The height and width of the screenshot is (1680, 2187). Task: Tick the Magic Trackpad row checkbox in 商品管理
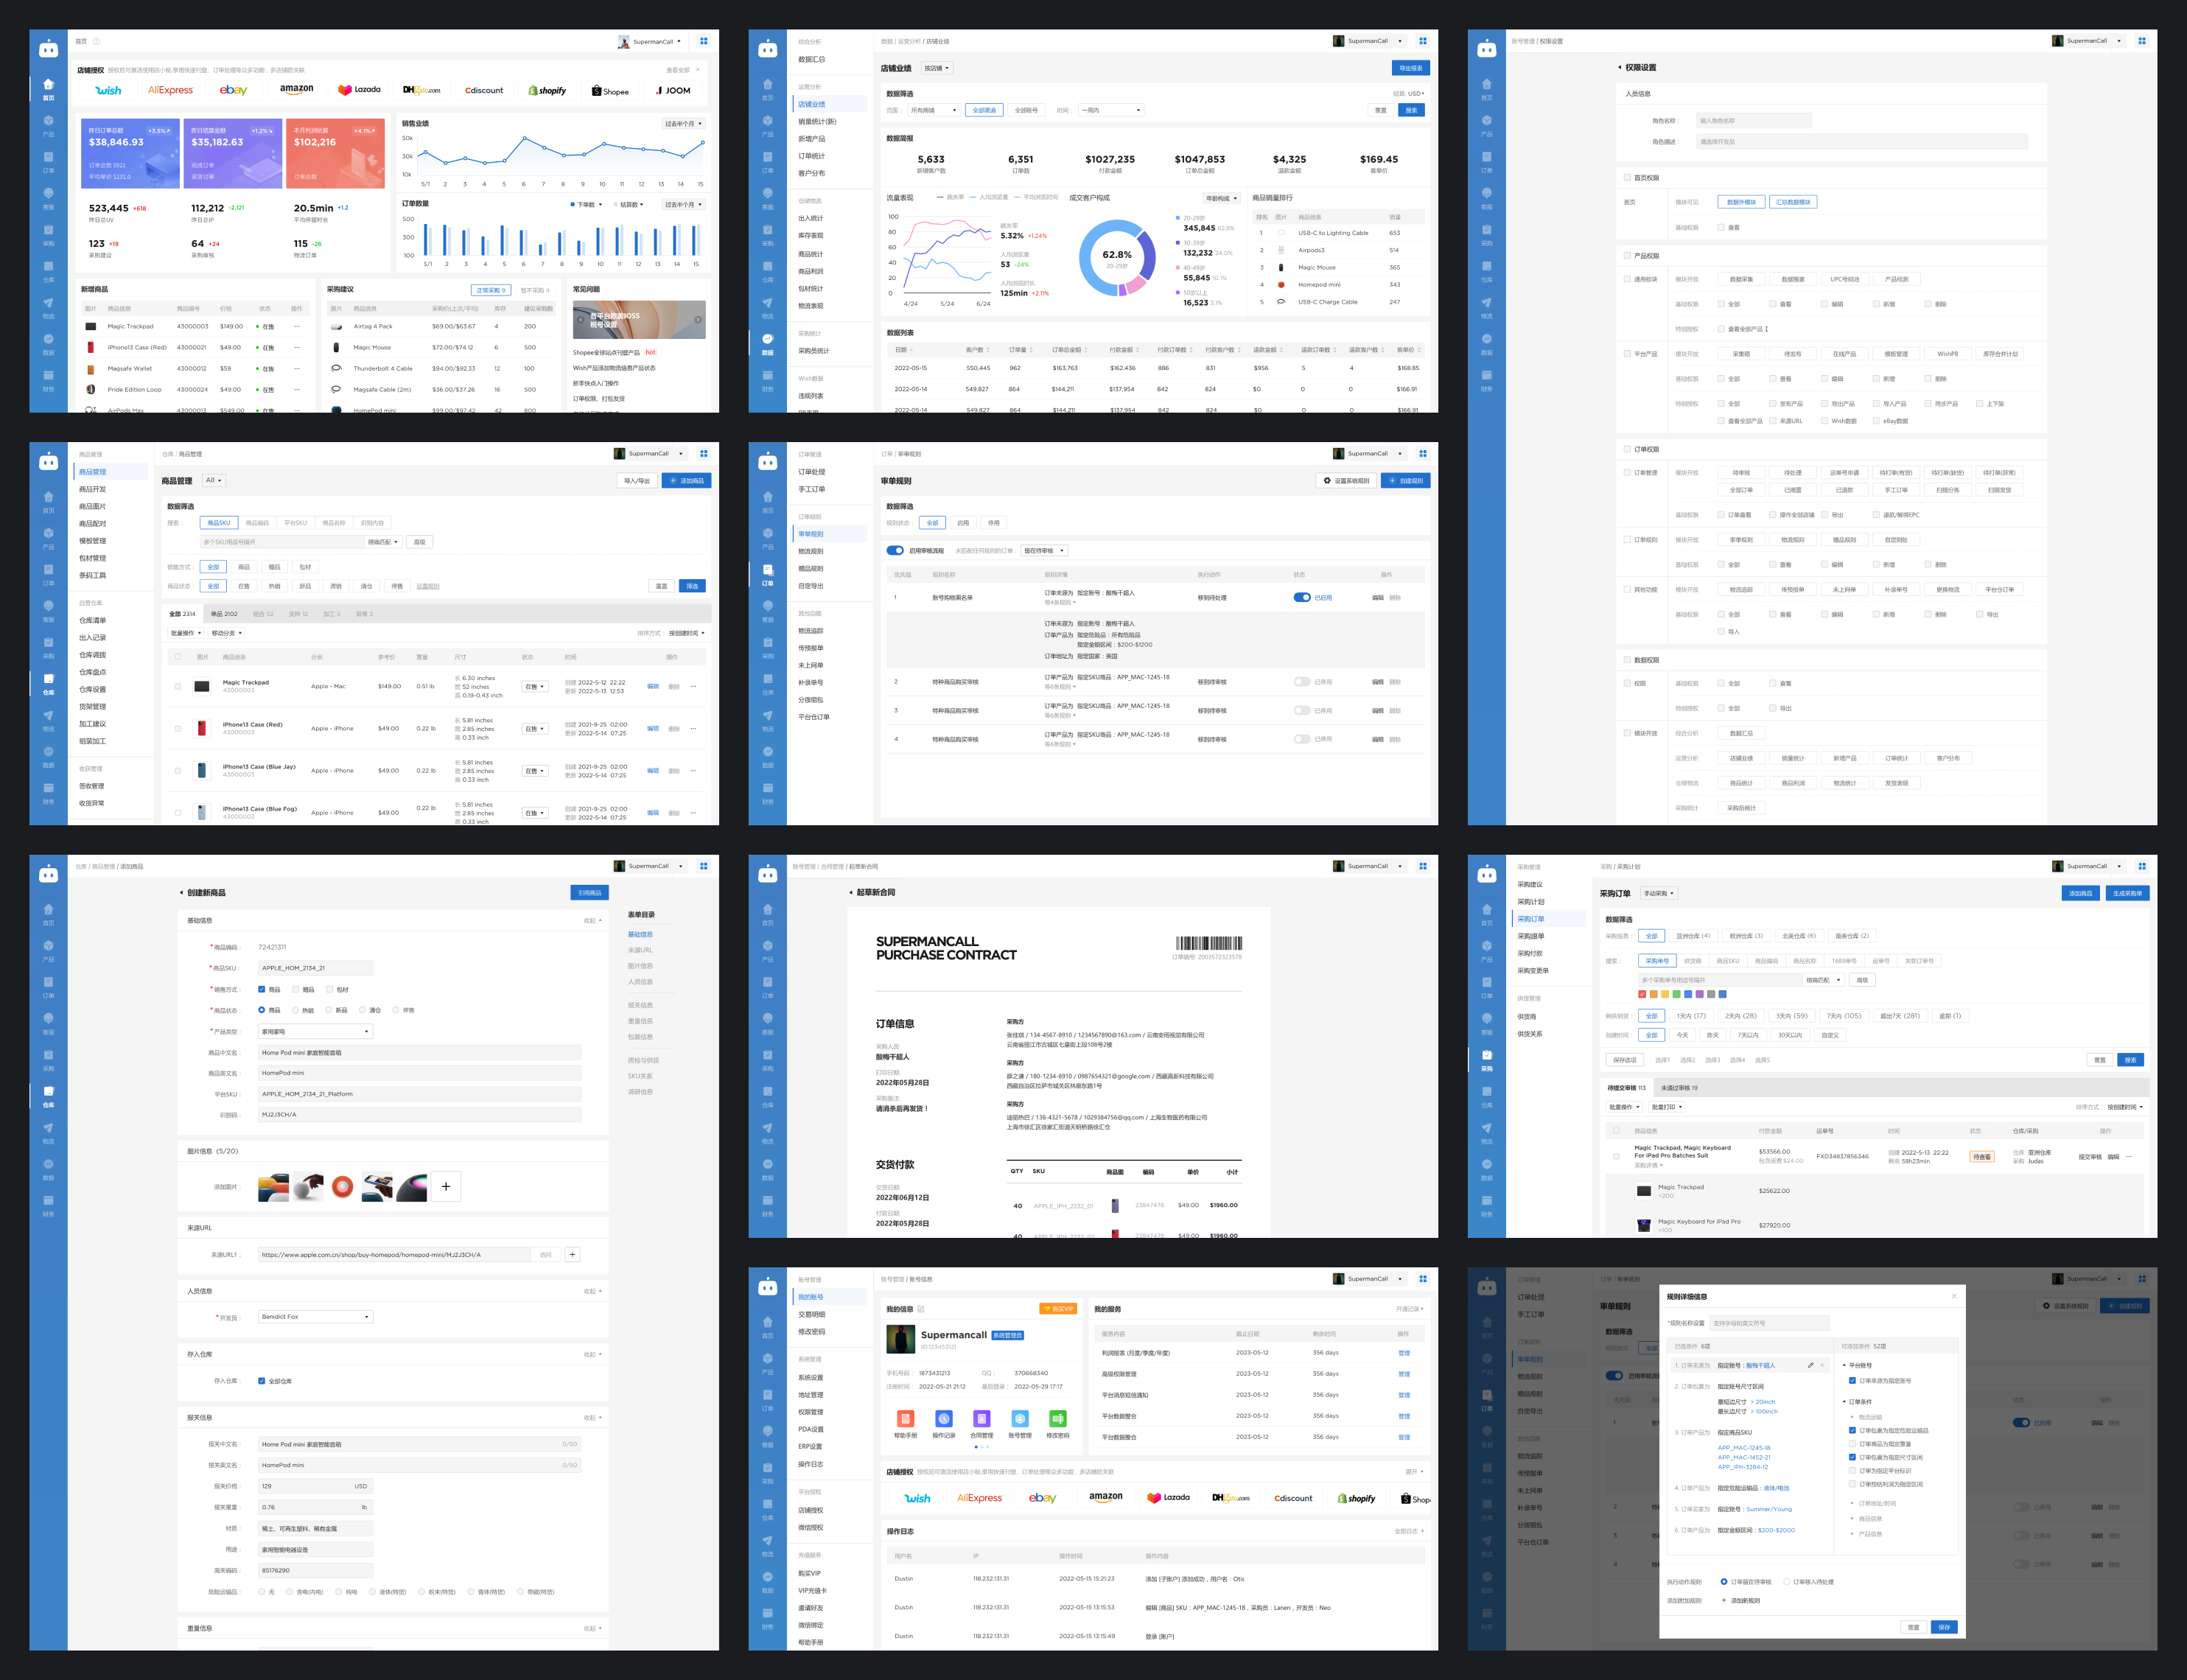tap(178, 686)
